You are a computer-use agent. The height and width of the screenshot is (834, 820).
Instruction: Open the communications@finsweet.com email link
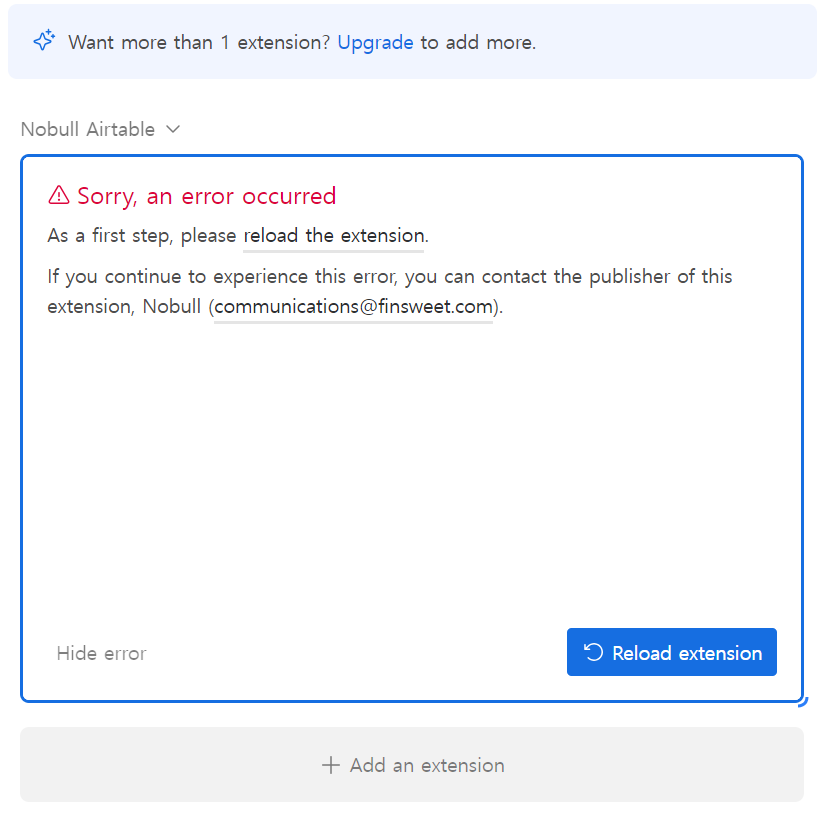click(x=353, y=307)
